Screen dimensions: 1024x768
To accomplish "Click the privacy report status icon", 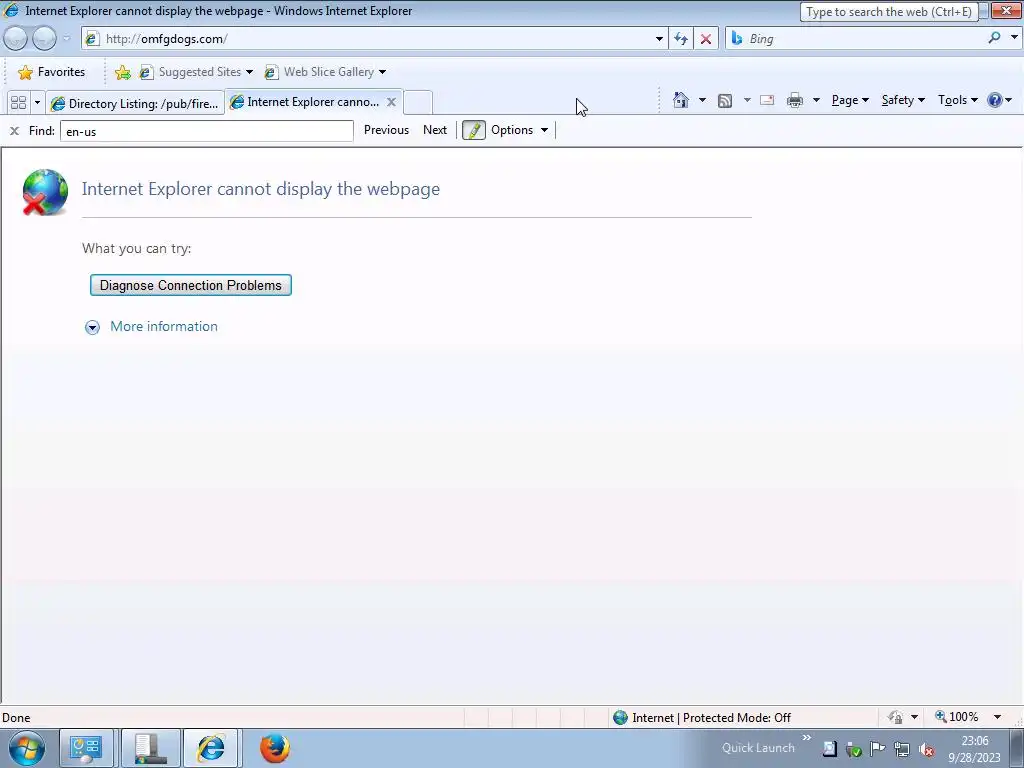I will (895, 717).
